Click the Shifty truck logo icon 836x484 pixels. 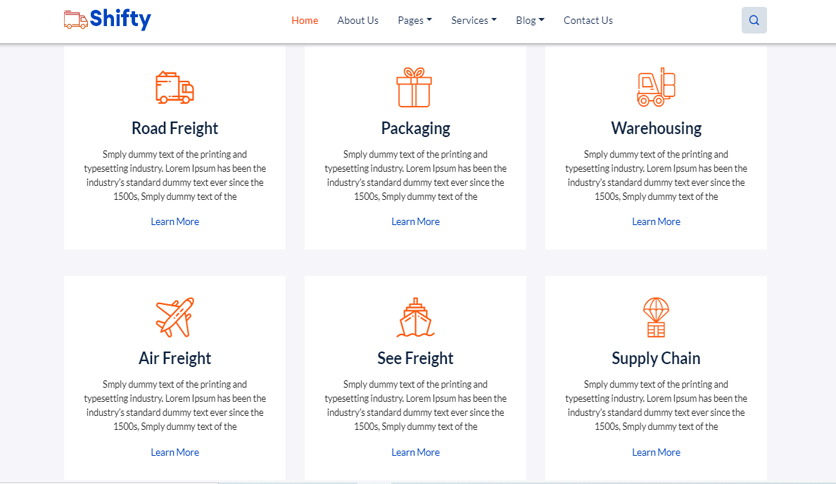click(75, 20)
